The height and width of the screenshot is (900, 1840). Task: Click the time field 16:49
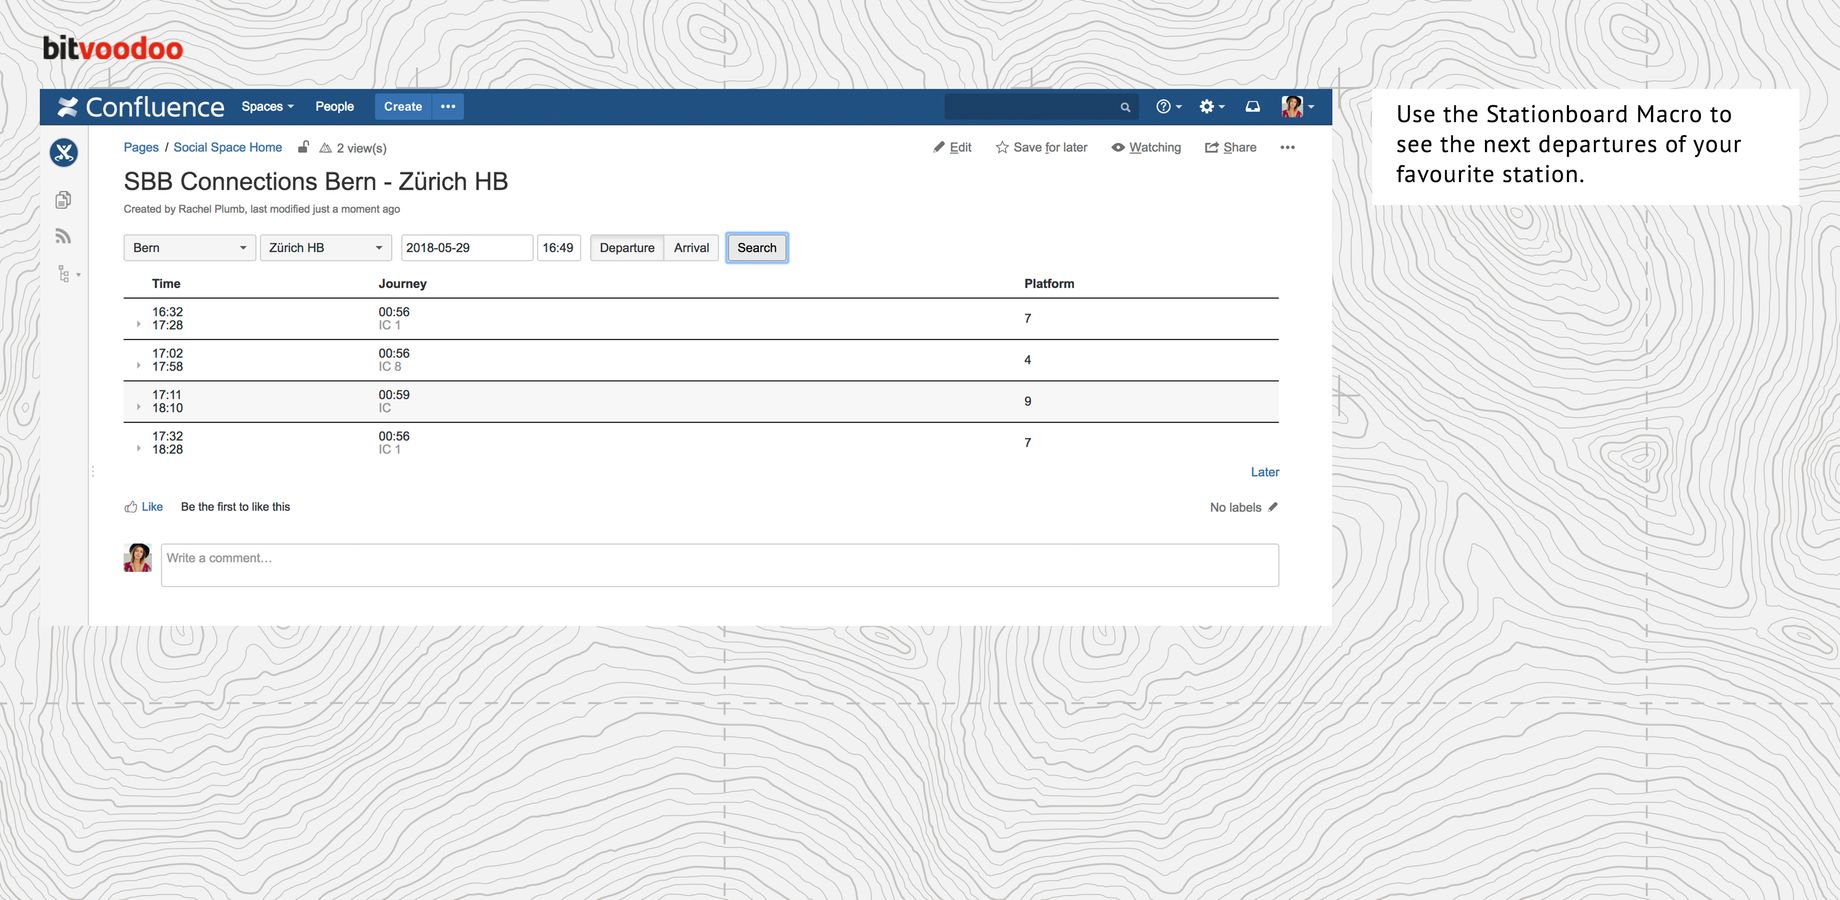click(558, 248)
